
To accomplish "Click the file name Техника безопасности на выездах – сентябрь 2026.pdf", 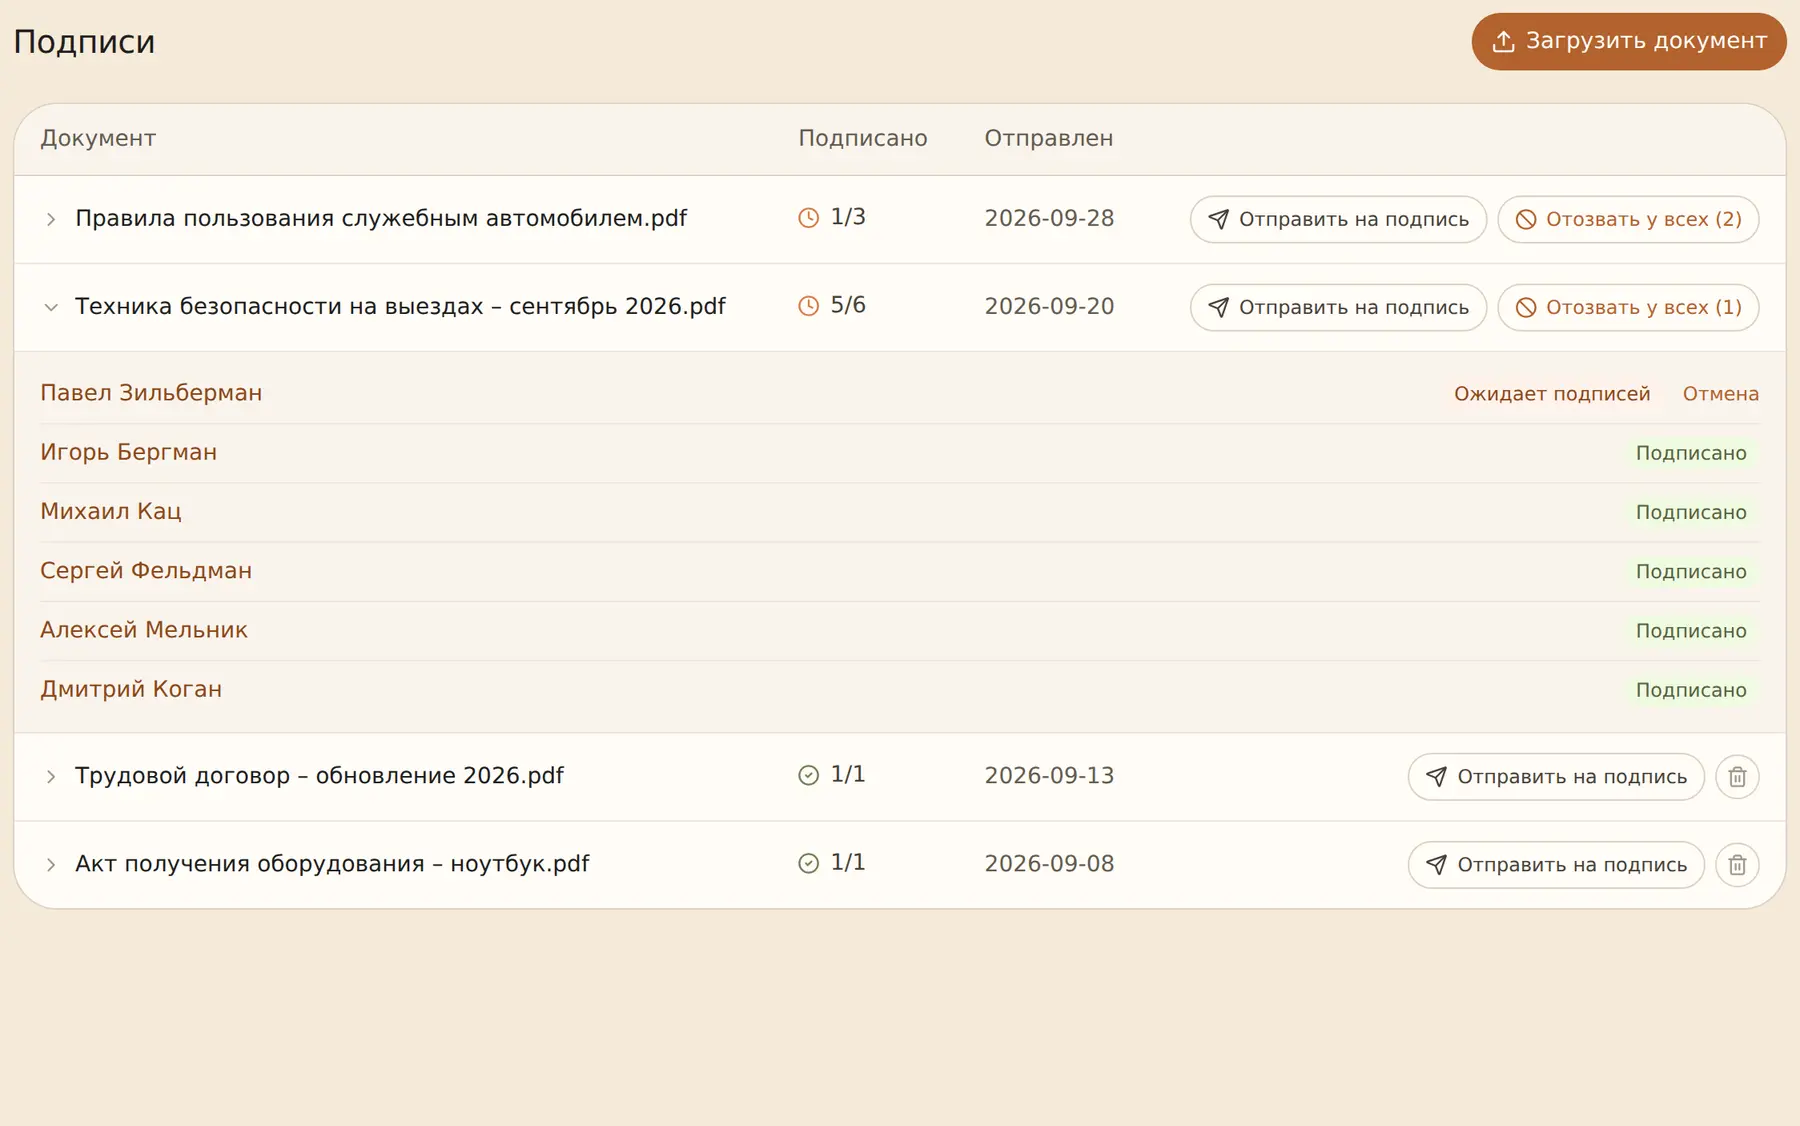I will (400, 306).
